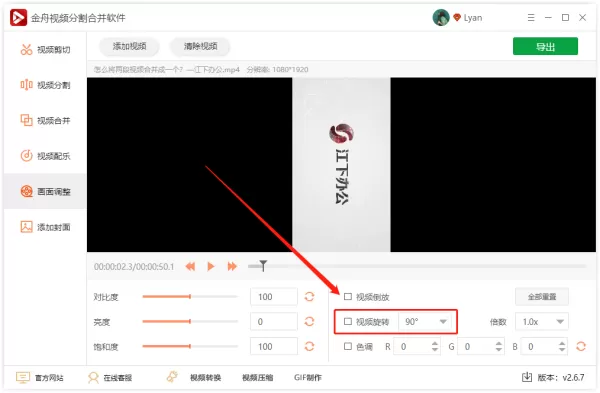Enable the 色调 checkbox
Viewport: 600px width, 393px height.
pos(348,346)
